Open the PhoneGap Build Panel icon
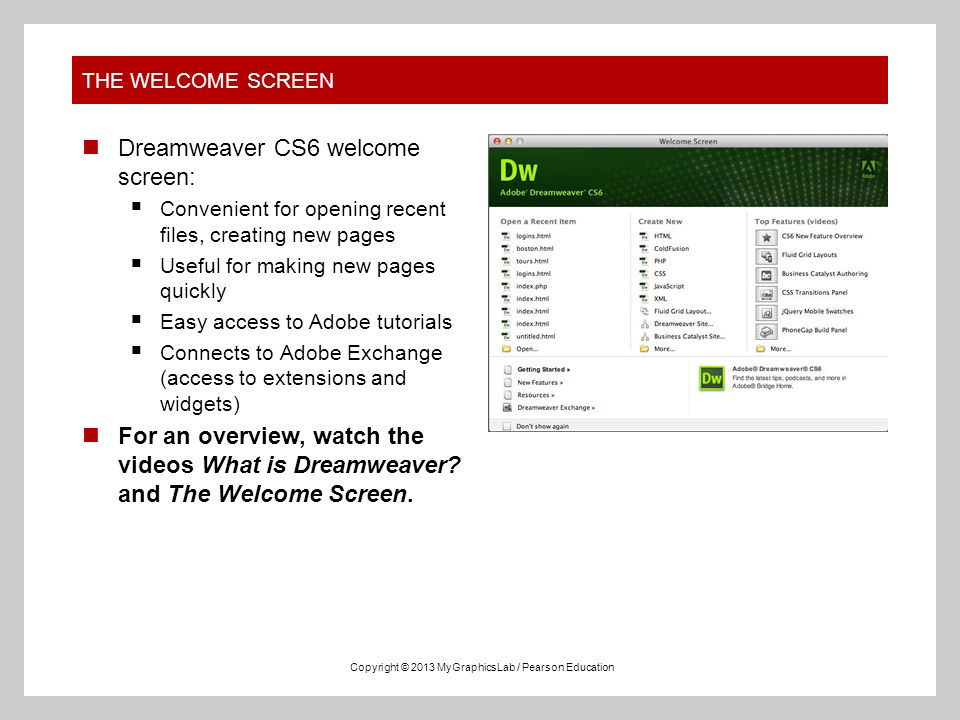The height and width of the screenshot is (720, 960). [766, 331]
